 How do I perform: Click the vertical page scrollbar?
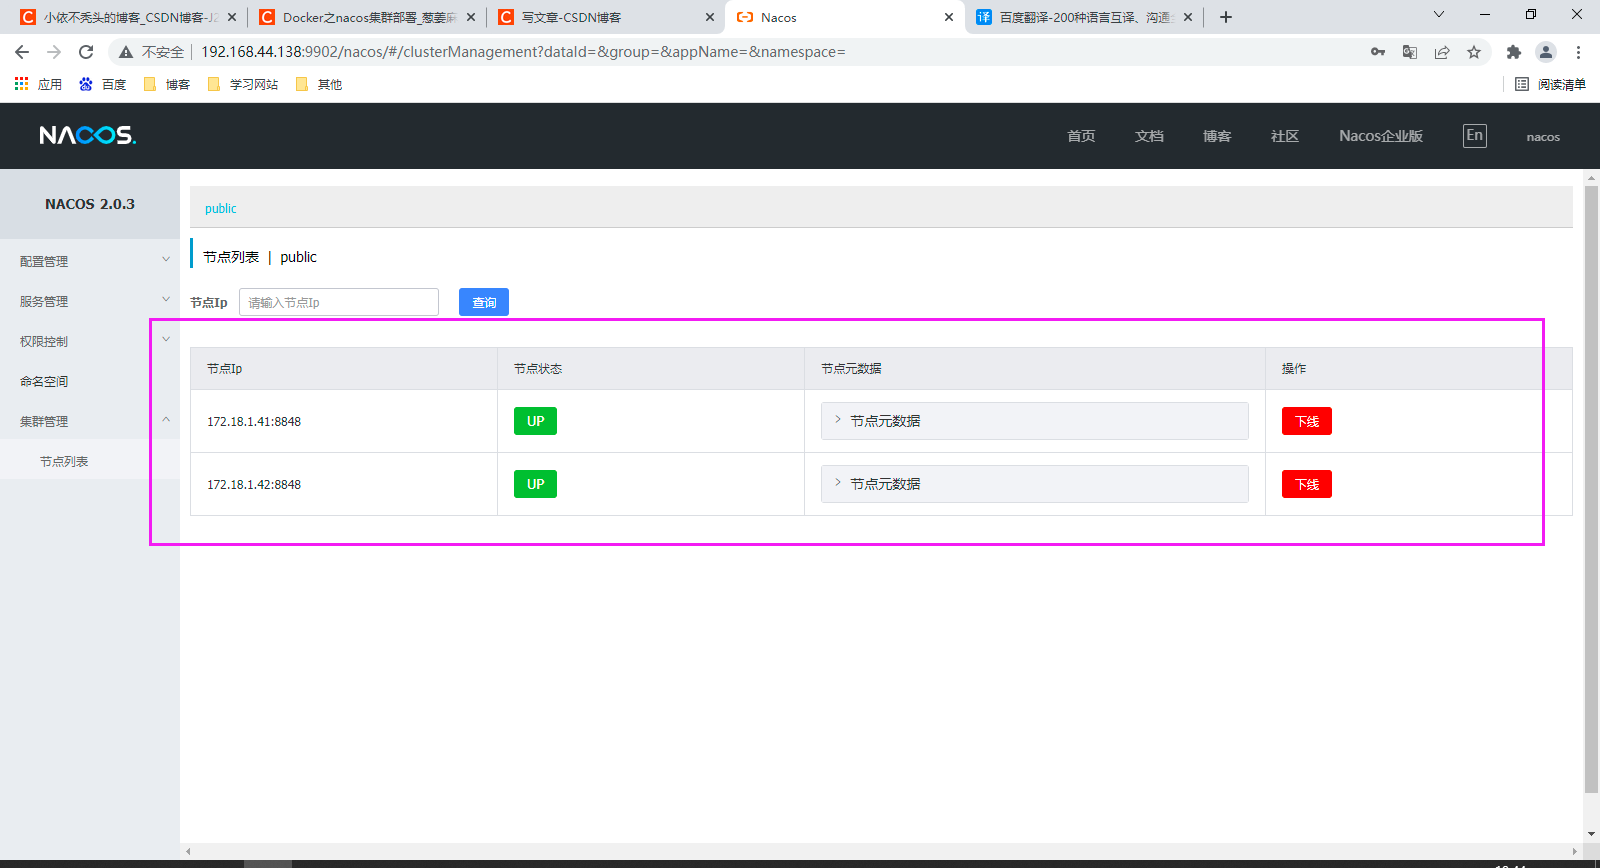(x=1591, y=488)
